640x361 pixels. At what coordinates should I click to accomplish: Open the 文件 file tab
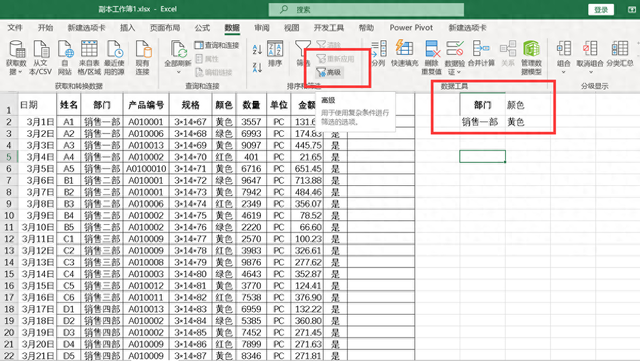click(15, 28)
